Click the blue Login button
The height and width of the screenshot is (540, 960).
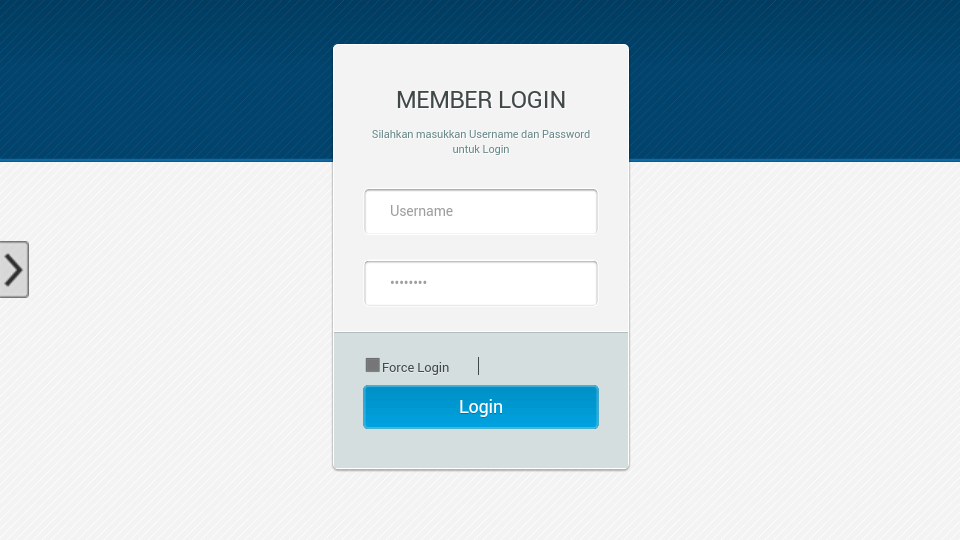click(481, 407)
